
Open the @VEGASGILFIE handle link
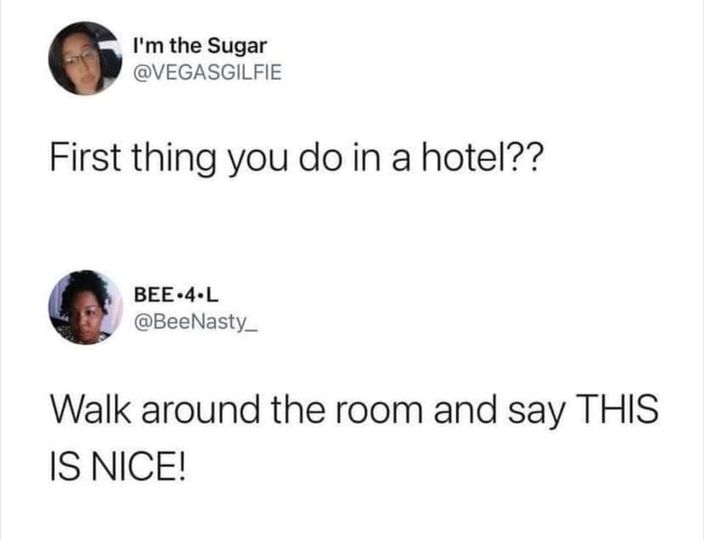(208, 72)
